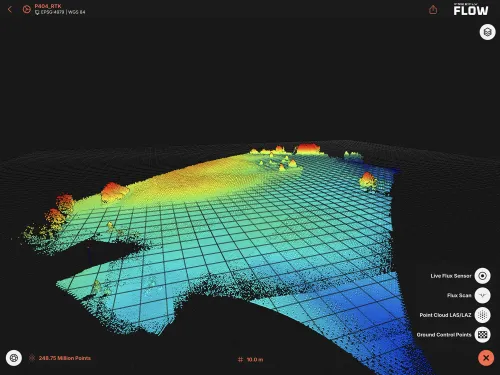Open the share/export icon
The height and width of the screenshot is (375, 500).
tap(433, 10)
